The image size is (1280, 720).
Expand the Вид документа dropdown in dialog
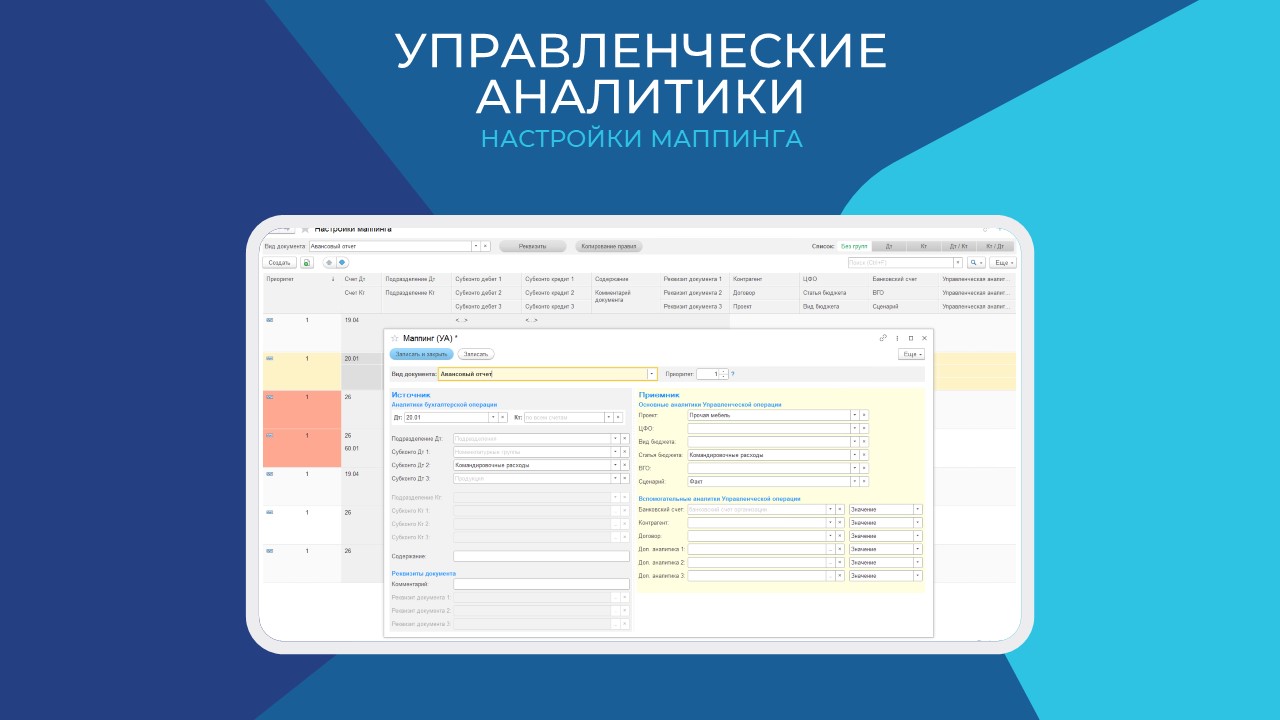[x=652, y=374]
